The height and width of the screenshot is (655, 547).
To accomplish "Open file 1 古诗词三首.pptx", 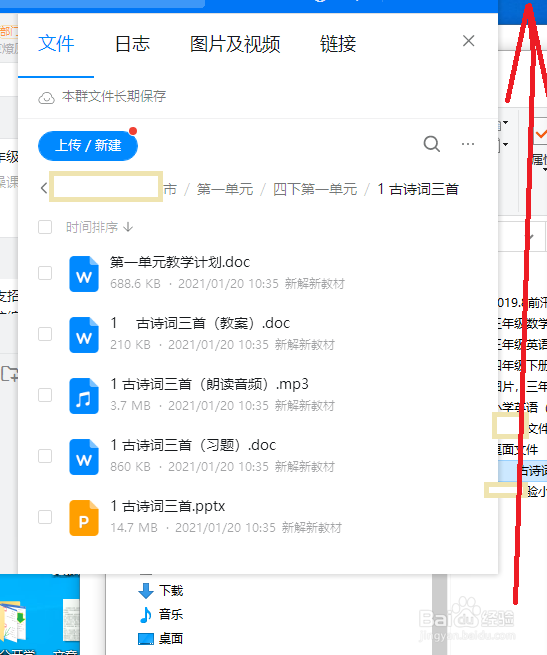I will coord(168,506).
